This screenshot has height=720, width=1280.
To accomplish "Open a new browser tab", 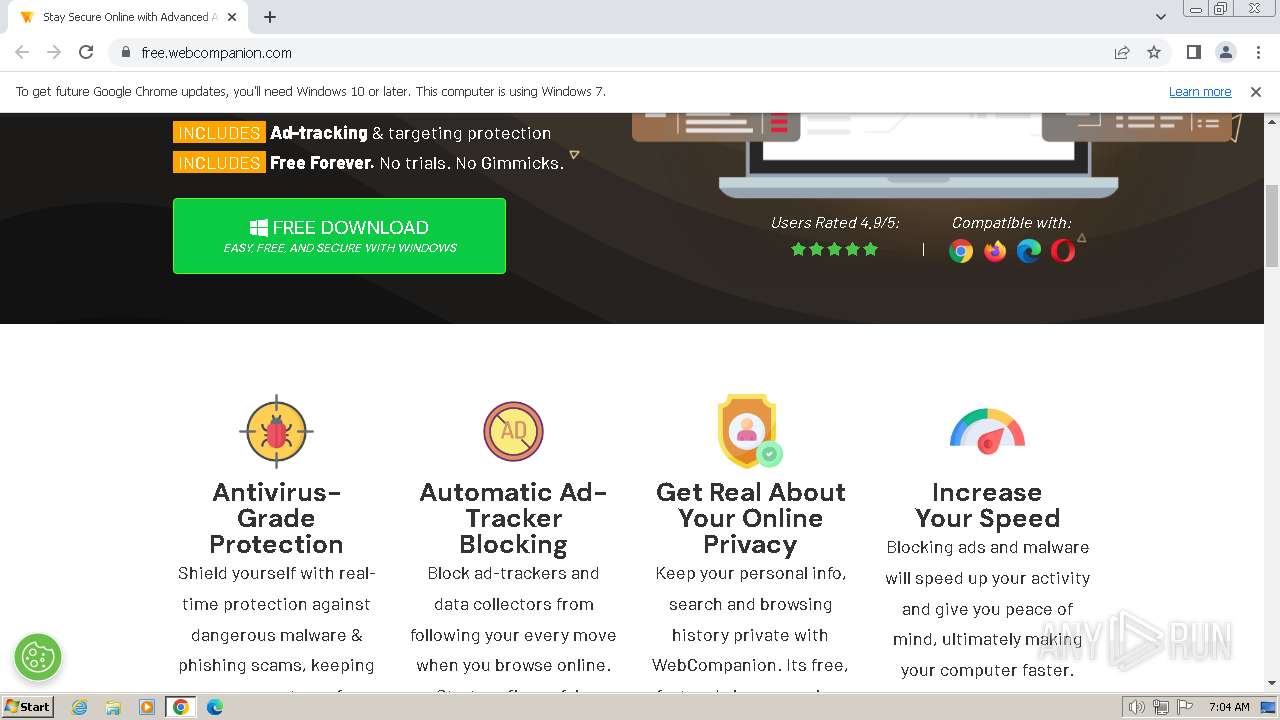I will click(270, 17).
